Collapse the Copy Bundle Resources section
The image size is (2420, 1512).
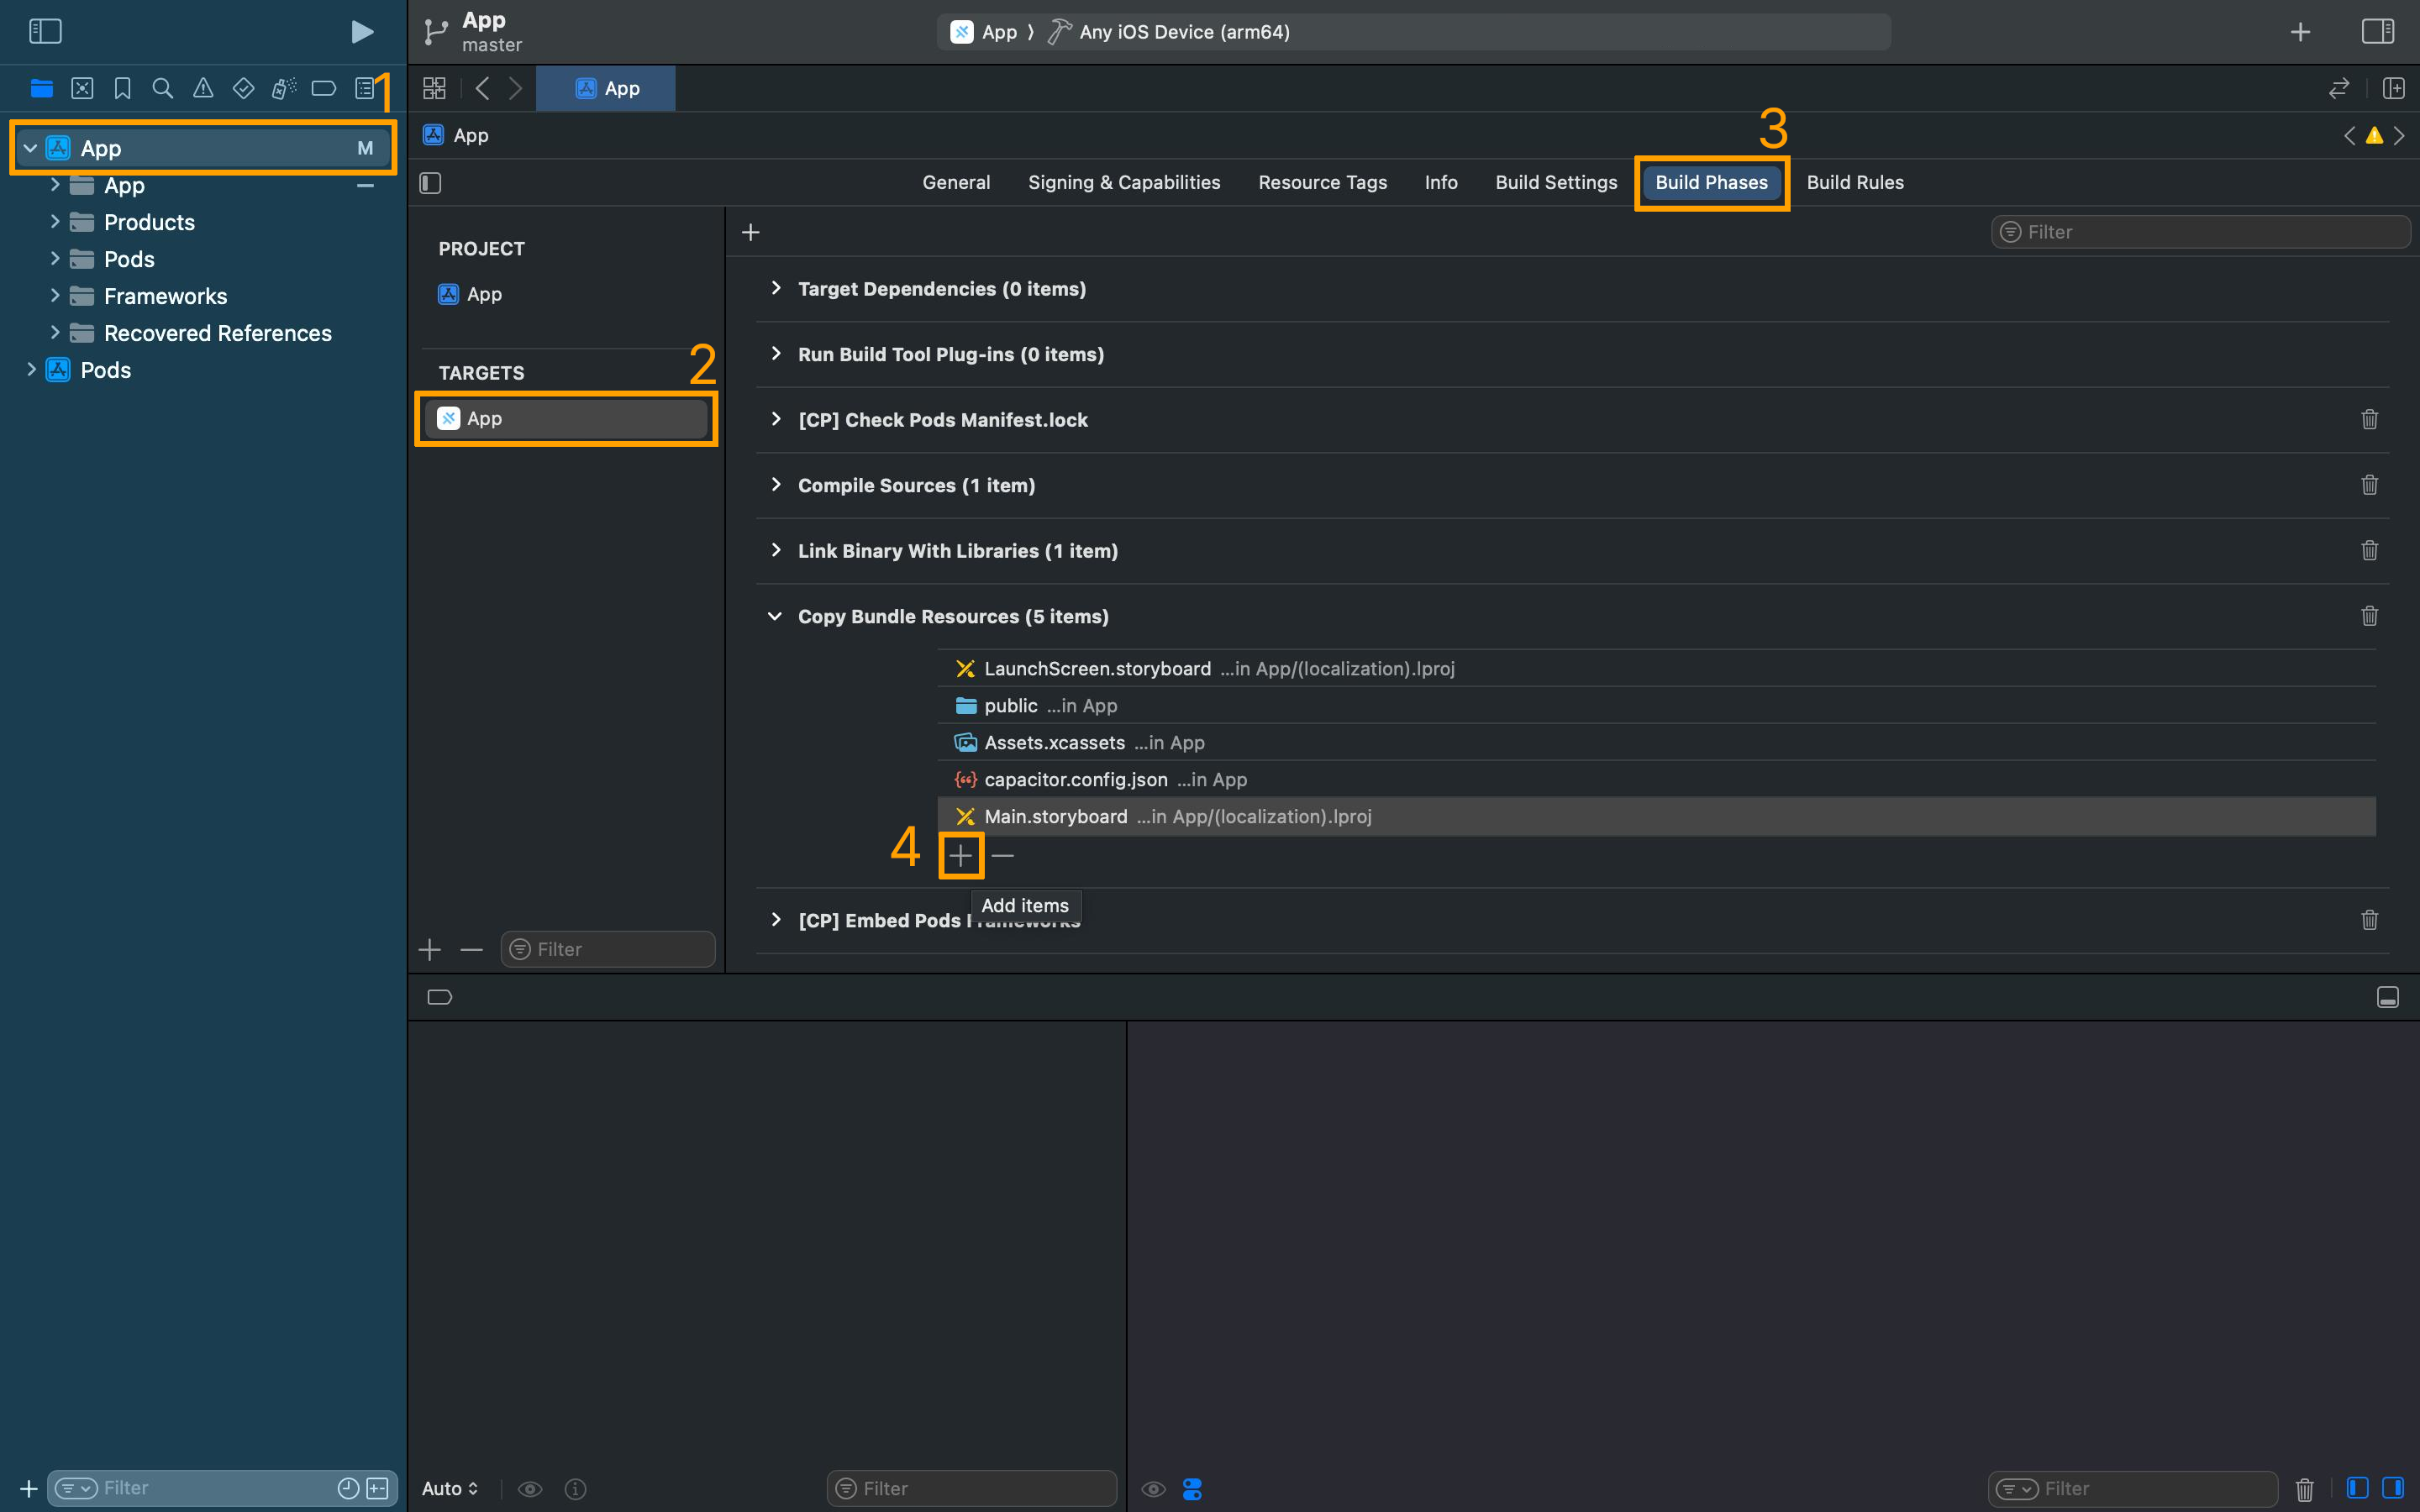point(775,617)
